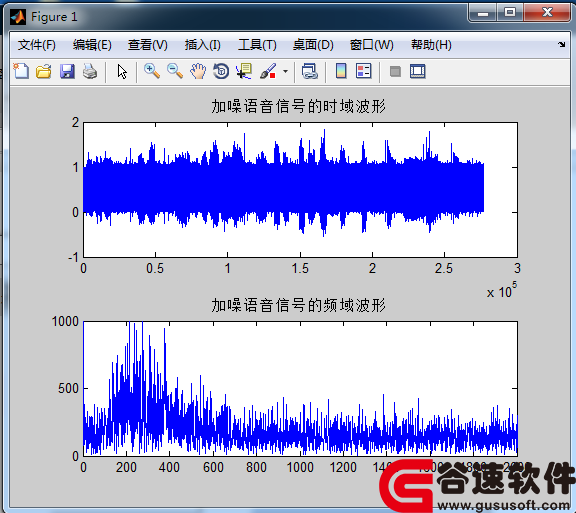The width and height of the screenshot is (576, 513).
Task: Maximize the Figure 1 window
Action: (510, 13)
